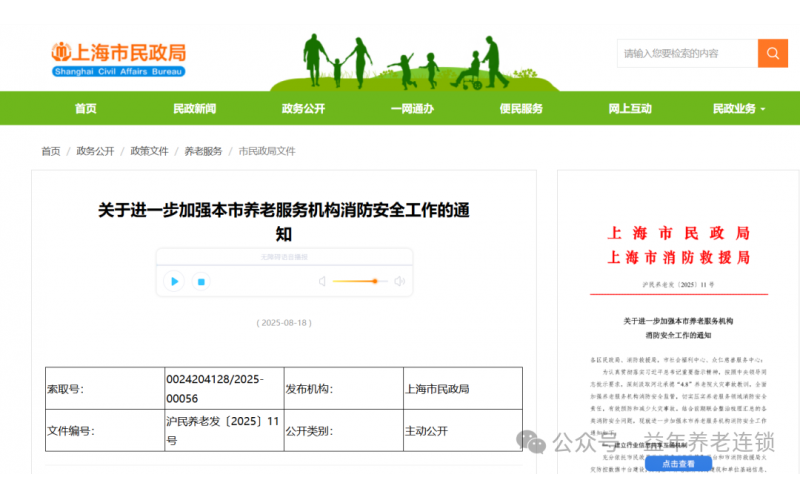This screenshot has height=500, width=800.
Task: Select the index number 0024204128/2025-00056
Action: point(215,389)
